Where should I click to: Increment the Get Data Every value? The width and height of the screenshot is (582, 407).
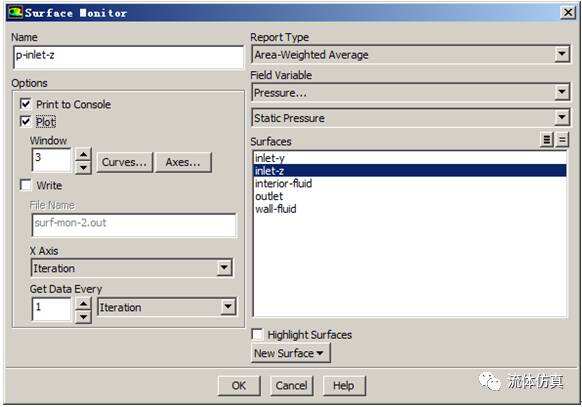[84, 304]
